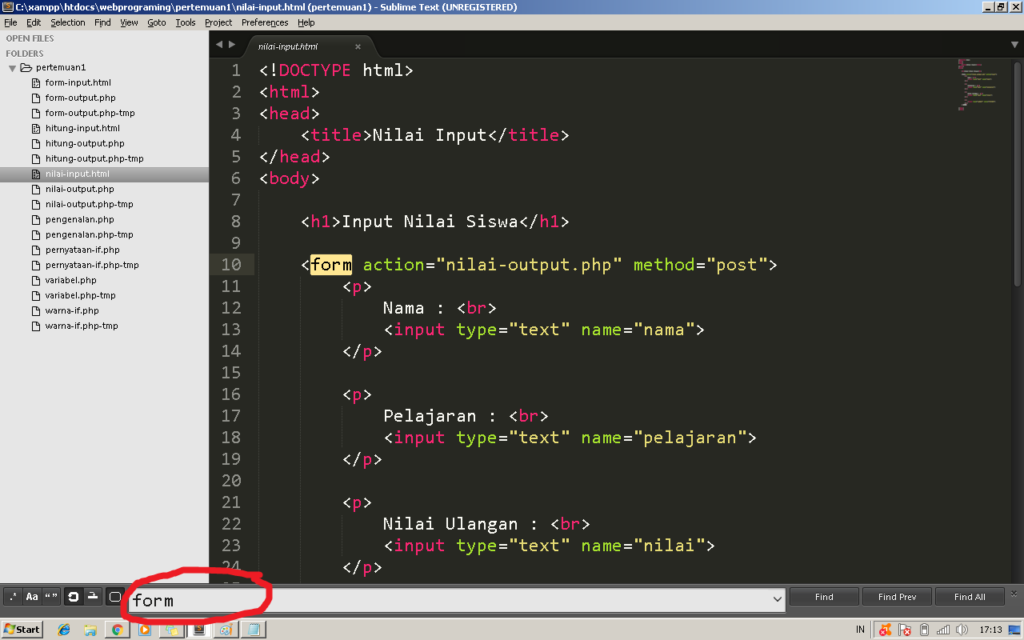Open Google Chrome from taskbar

(118, 630)
